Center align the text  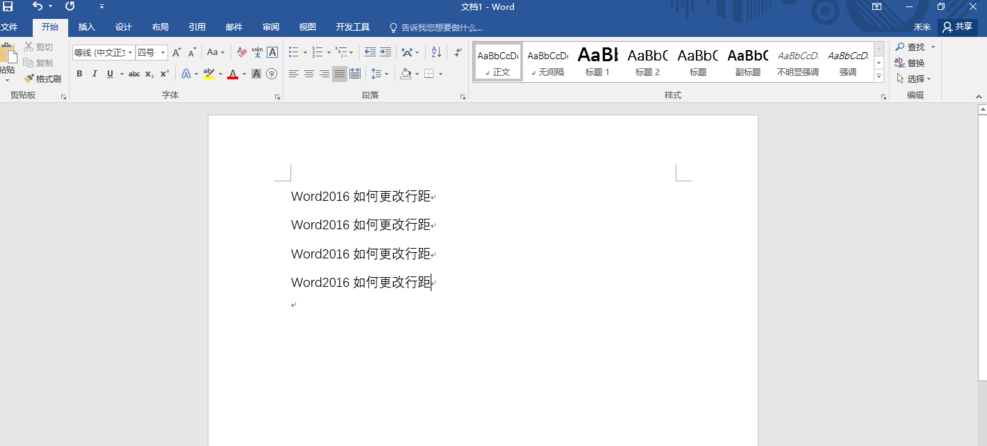(309, 74)
